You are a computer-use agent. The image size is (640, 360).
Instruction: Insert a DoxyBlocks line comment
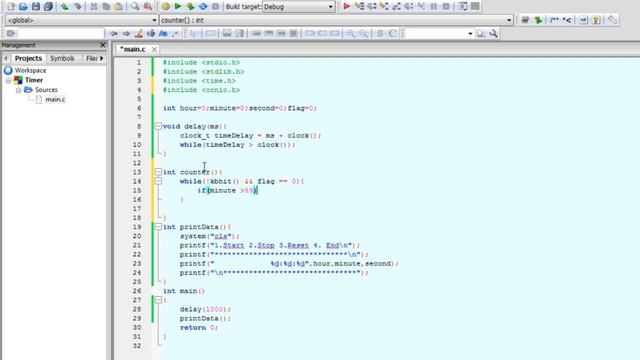(567, 20)
